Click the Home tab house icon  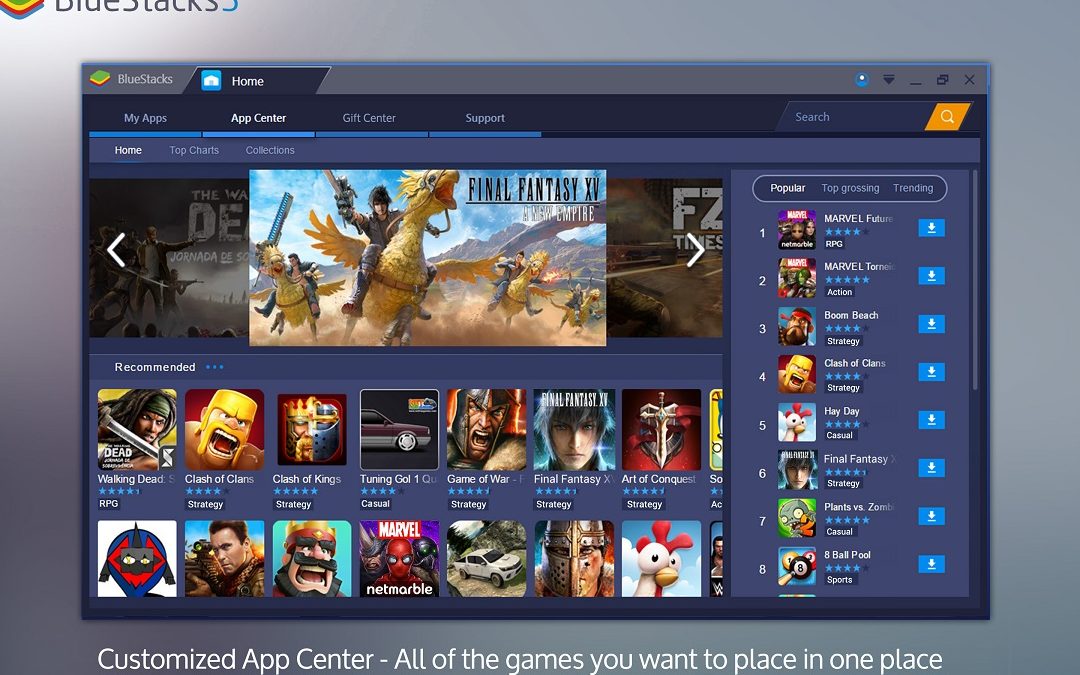[x=211, y=81]
